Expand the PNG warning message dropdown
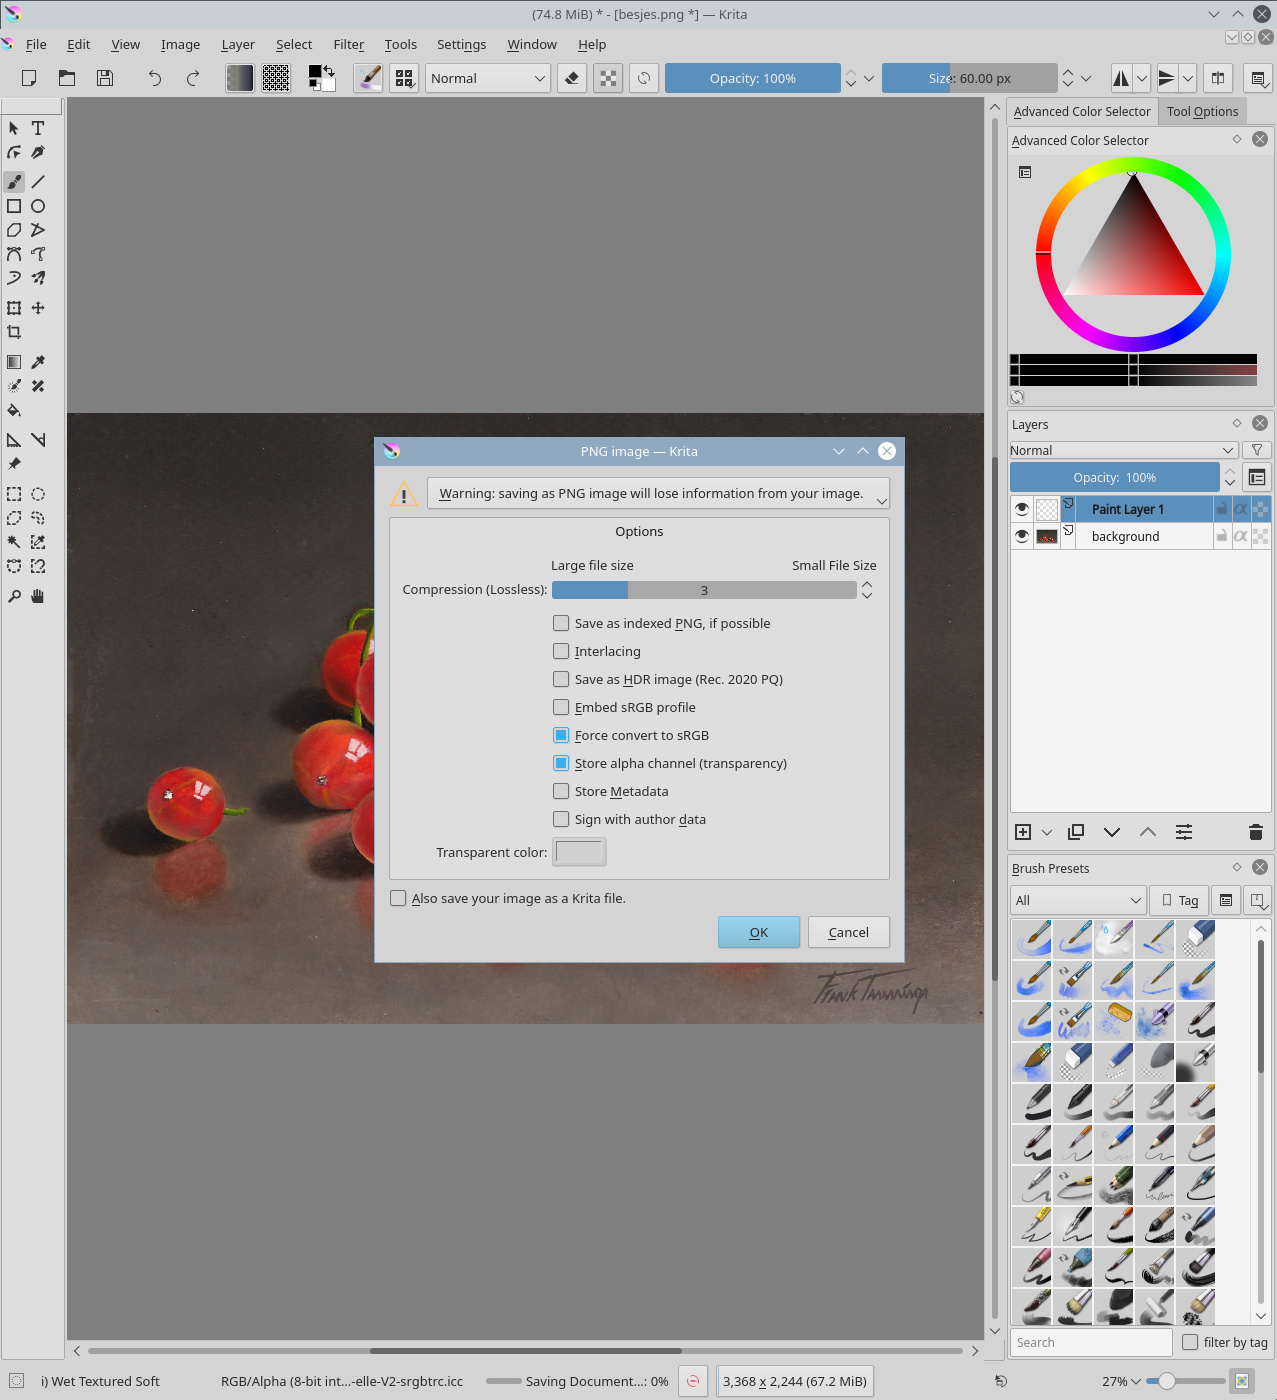The image size is (1277, 1400). click(x=881, y=500)
